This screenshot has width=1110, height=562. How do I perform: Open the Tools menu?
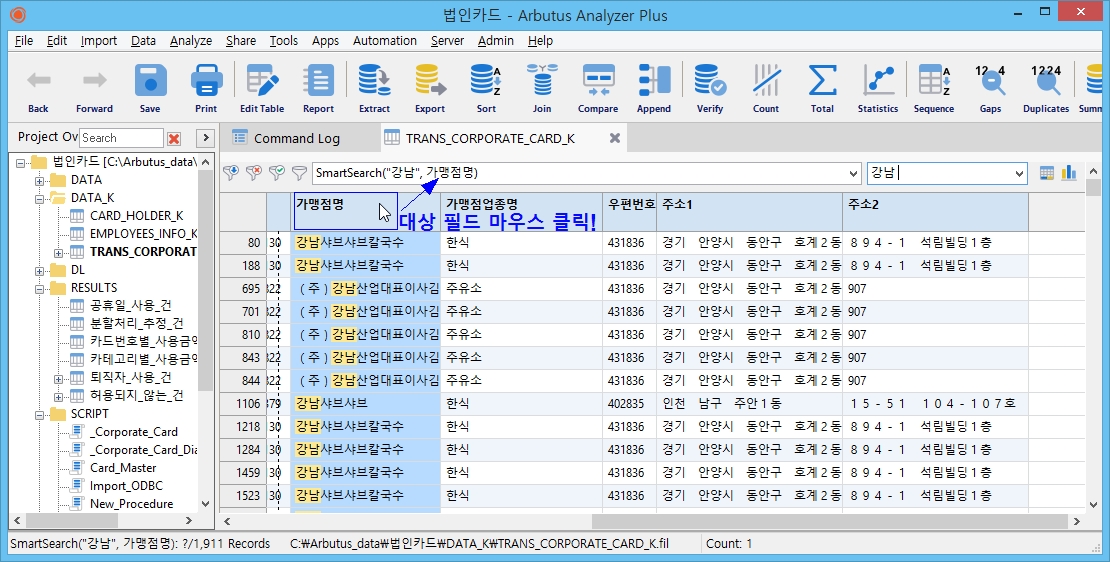tap(283, 40)
